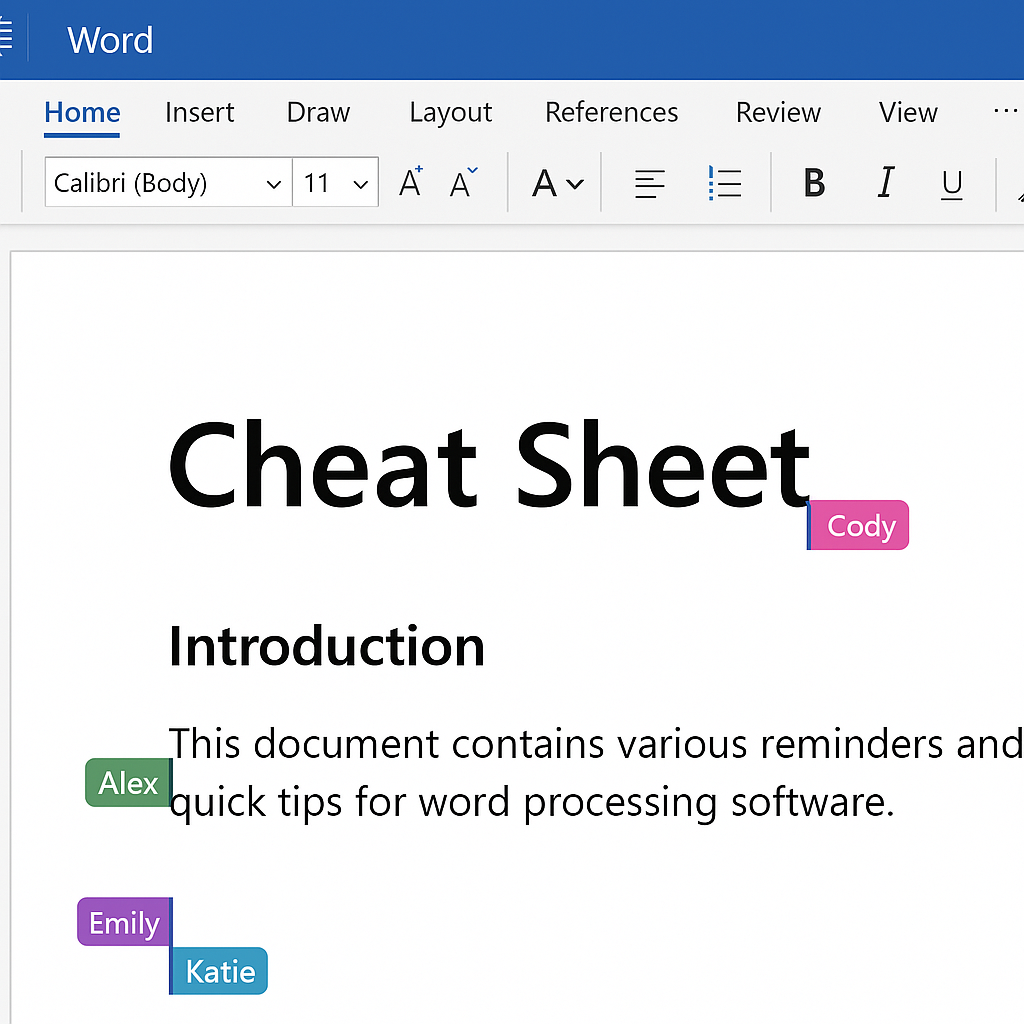Apply bulleted list formatting
Viewport: 1024px width, 1024px height.
(725, 183)
